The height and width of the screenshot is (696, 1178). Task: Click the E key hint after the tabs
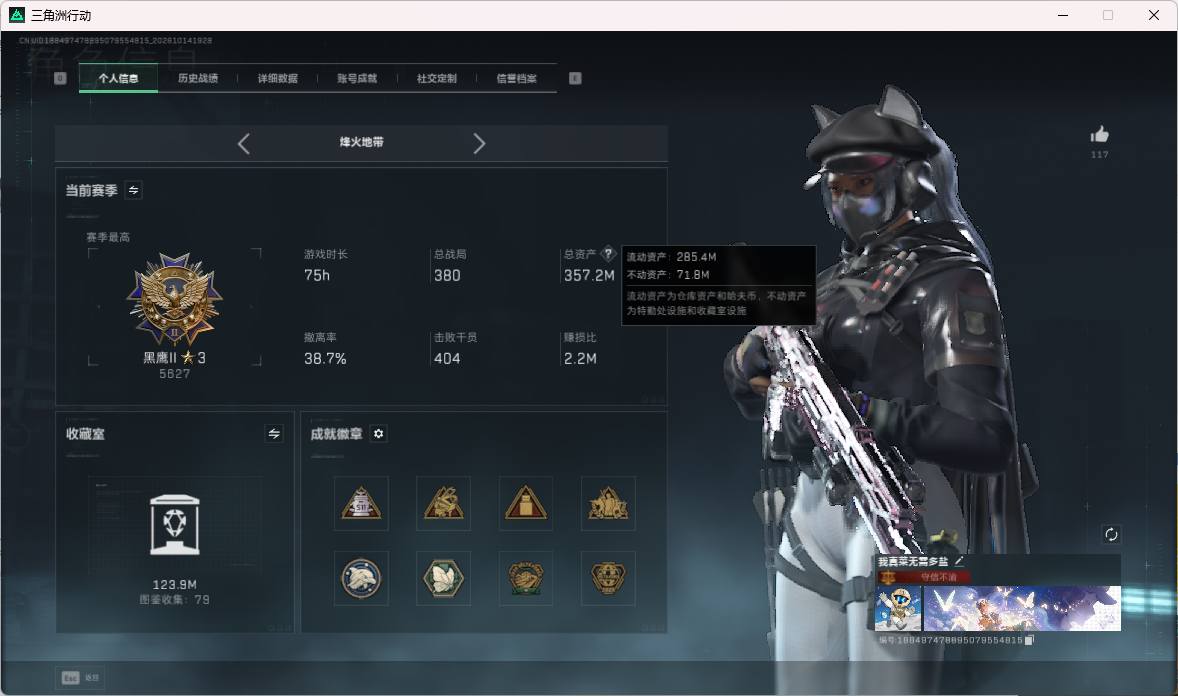tap(575, 78)
